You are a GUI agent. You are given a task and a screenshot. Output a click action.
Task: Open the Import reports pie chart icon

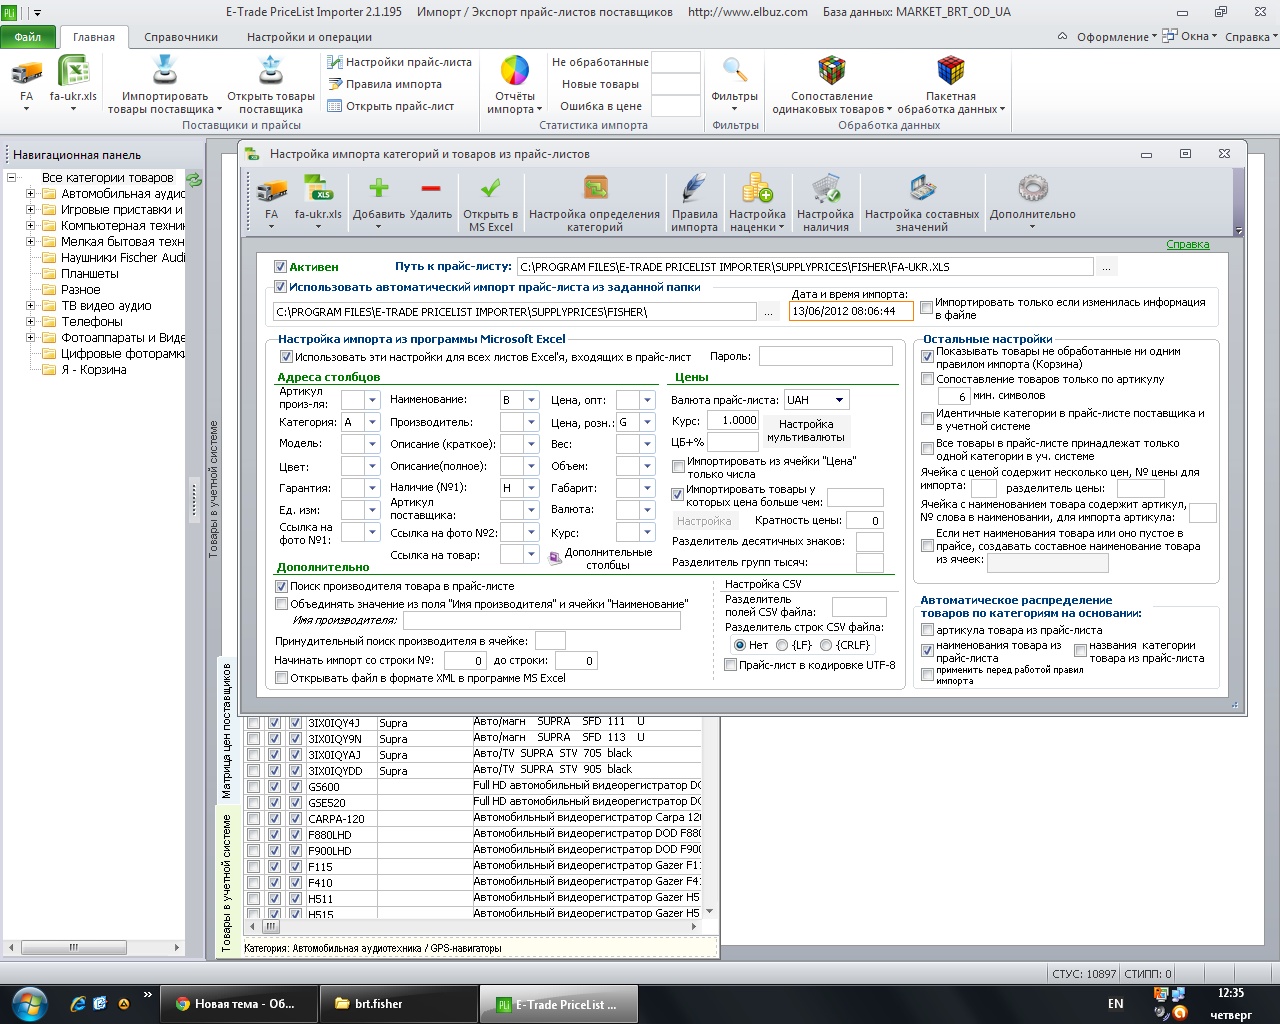tap(514, 72)
